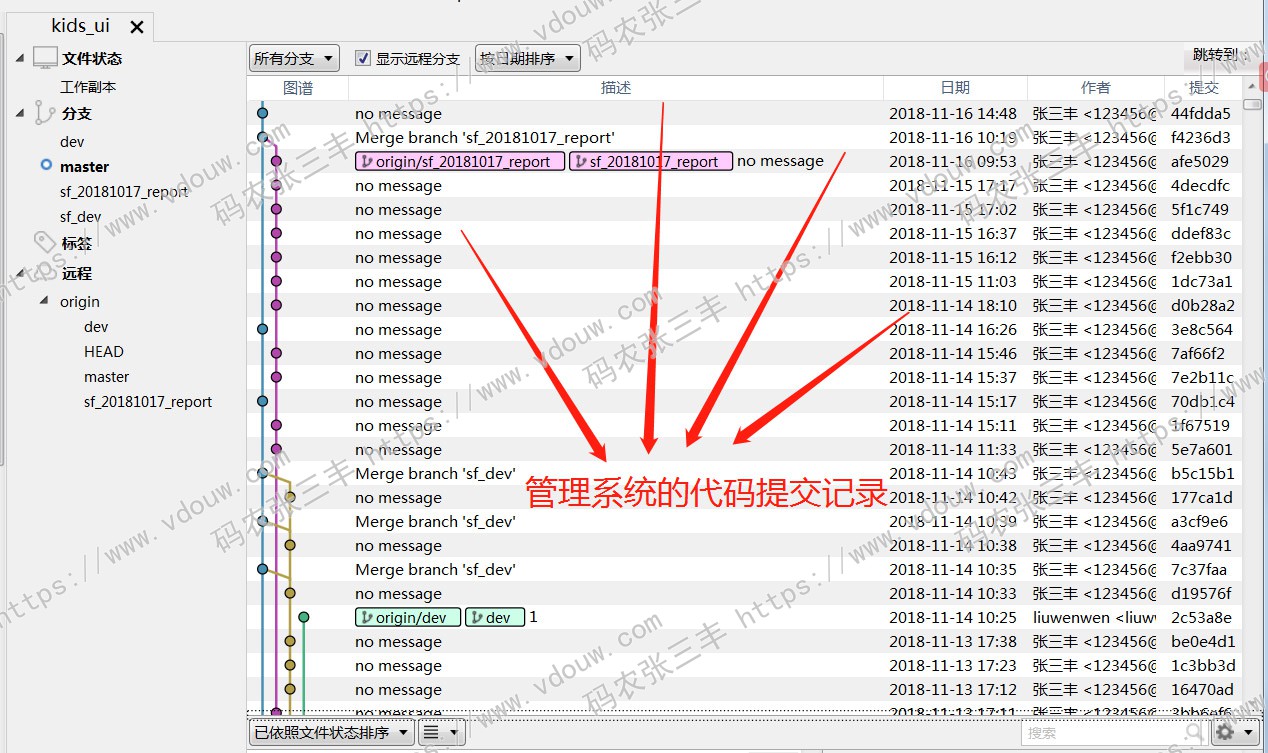The height and width of the screenshot is (753, 1268).
Task: Click the origin/dev remote branch tag
Action: click(408, 618)
